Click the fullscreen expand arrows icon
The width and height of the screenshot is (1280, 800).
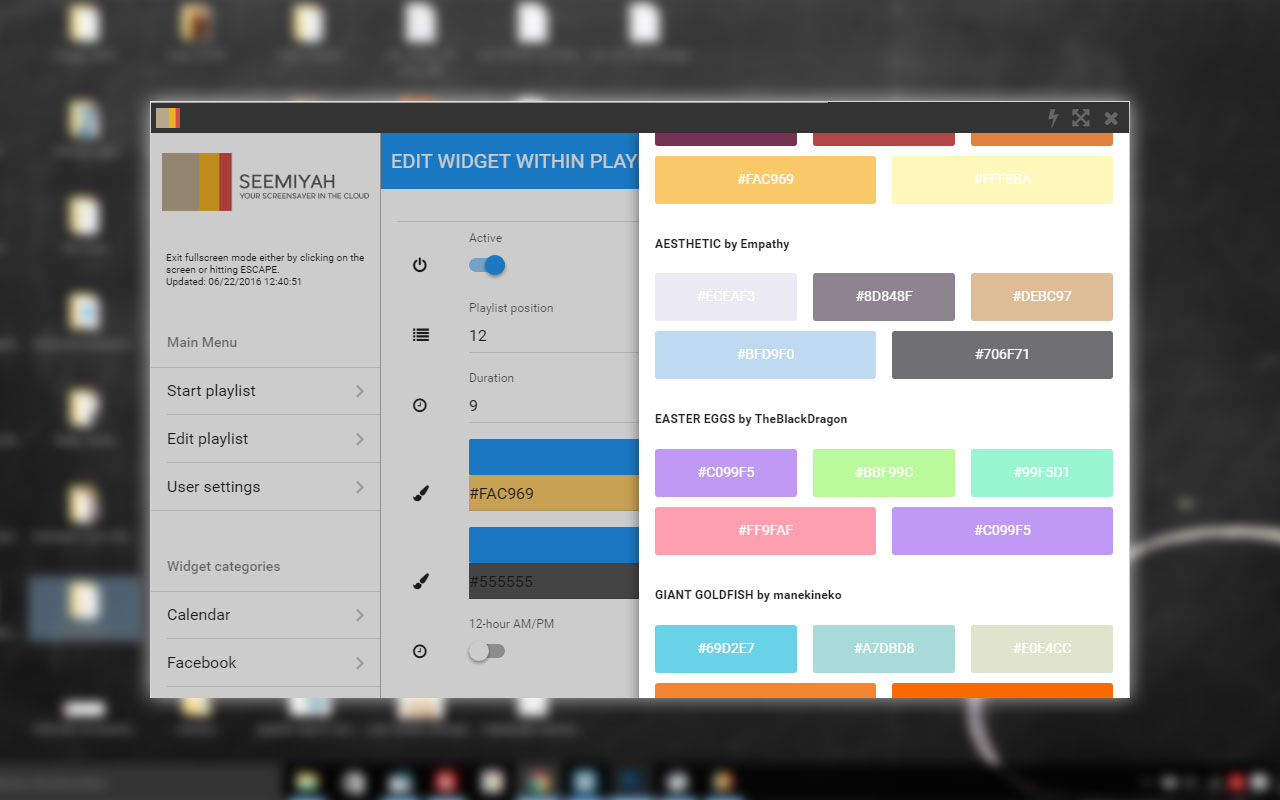pyautogui.click(x=1081, y=118)
